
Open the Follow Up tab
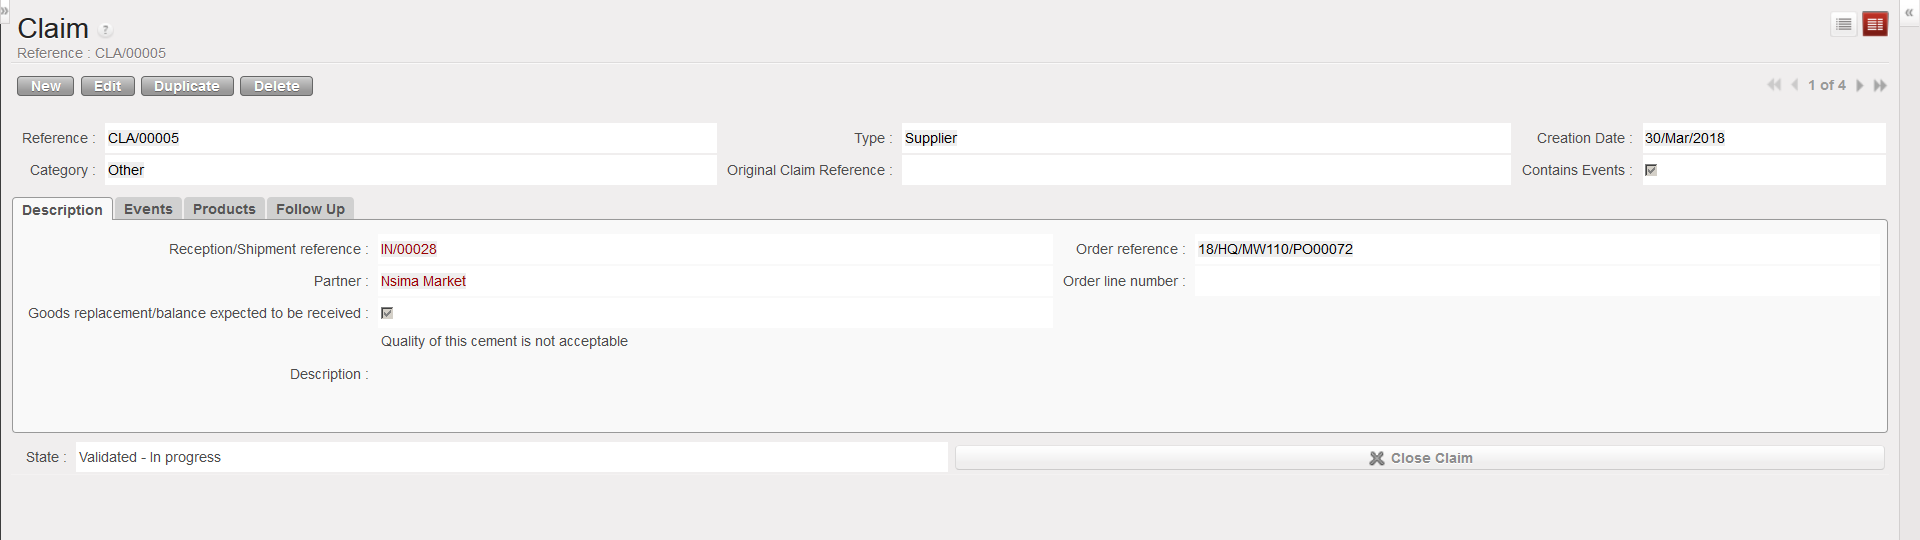pos(310,209)
